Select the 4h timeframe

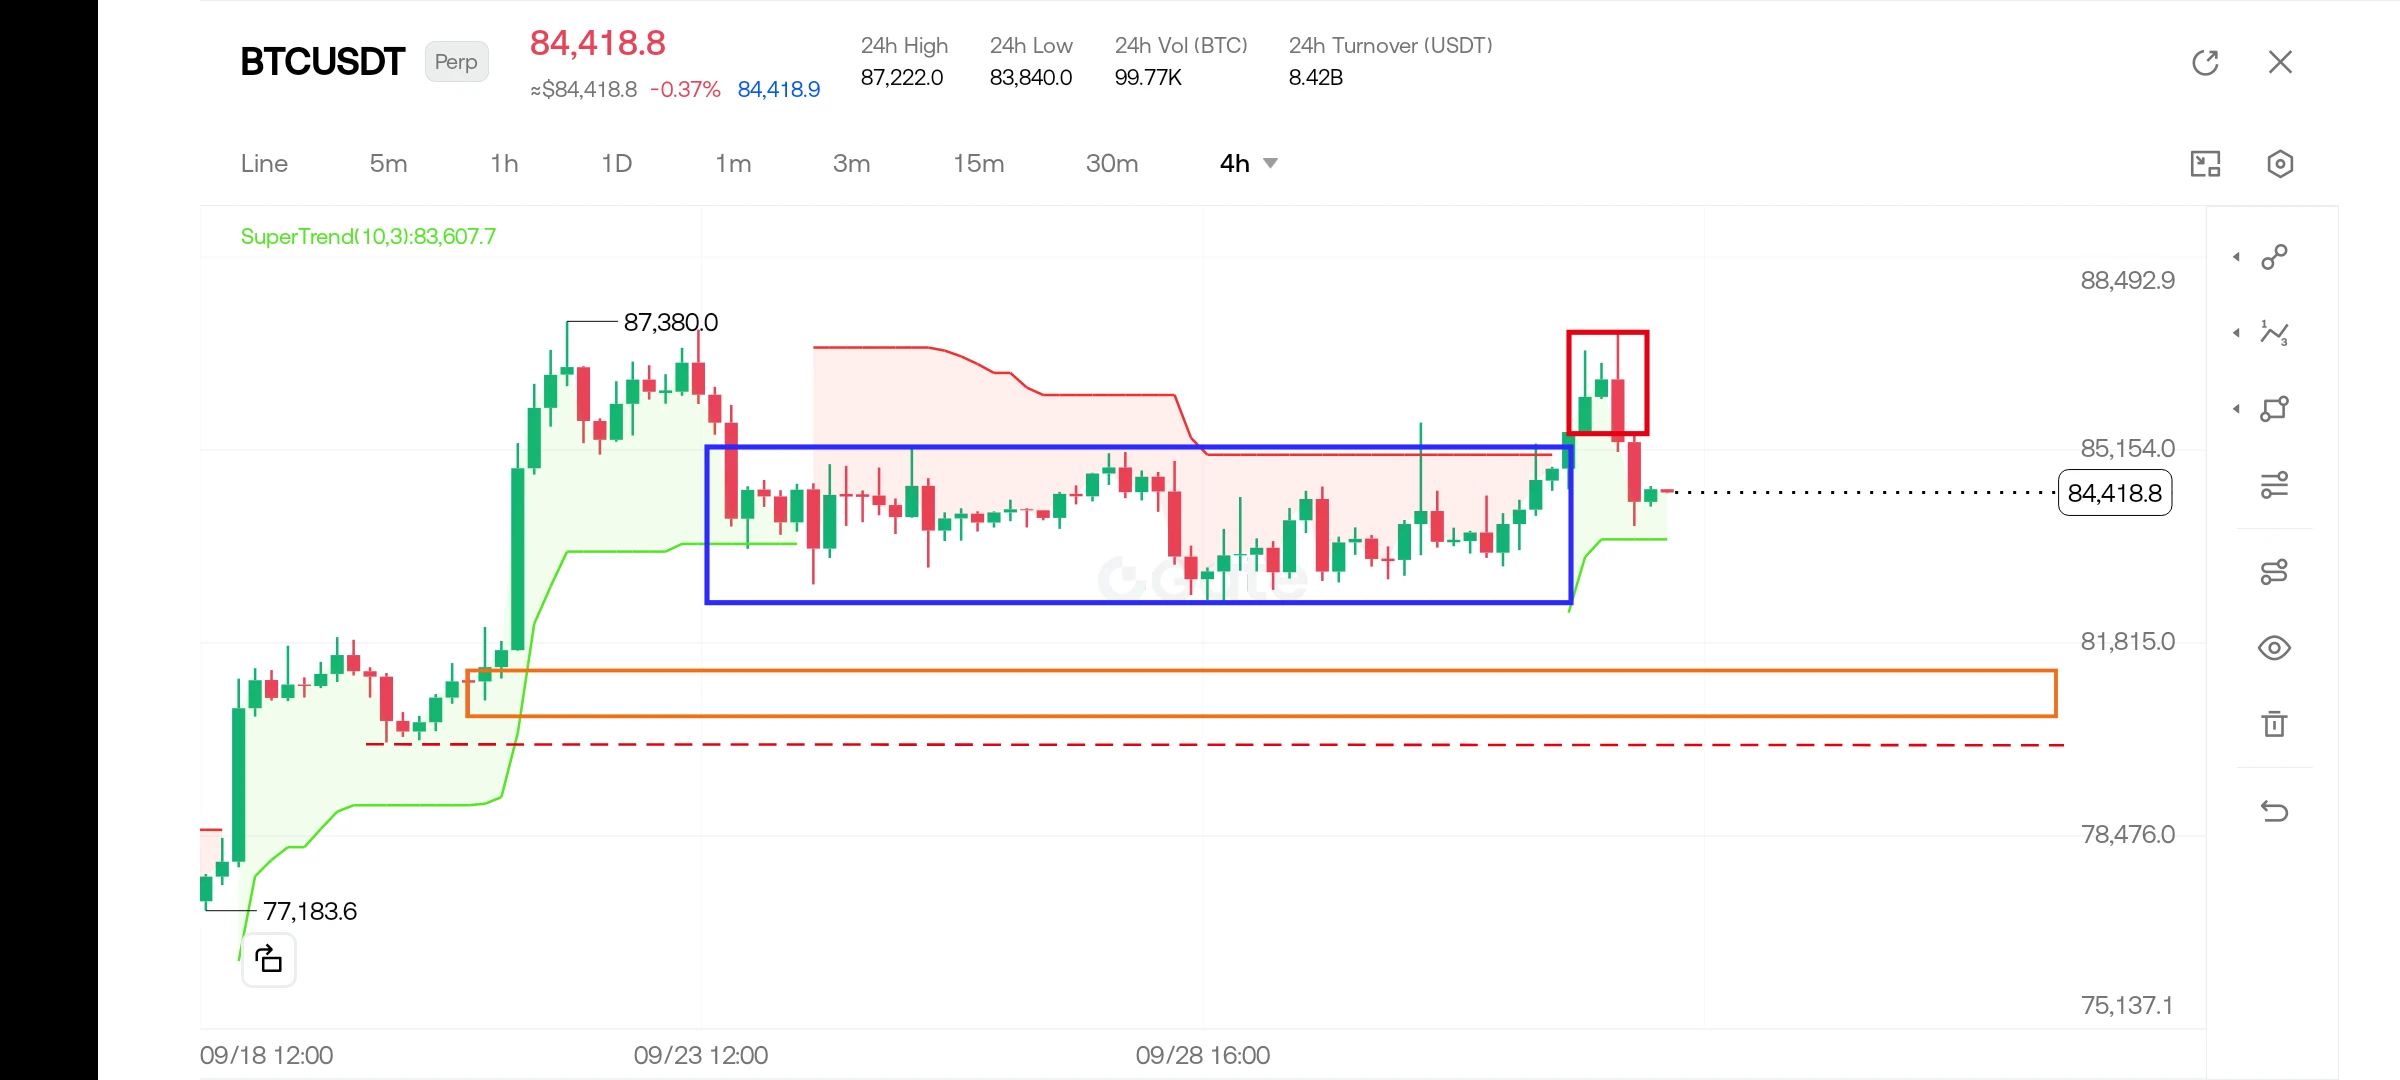(1235, 164)
